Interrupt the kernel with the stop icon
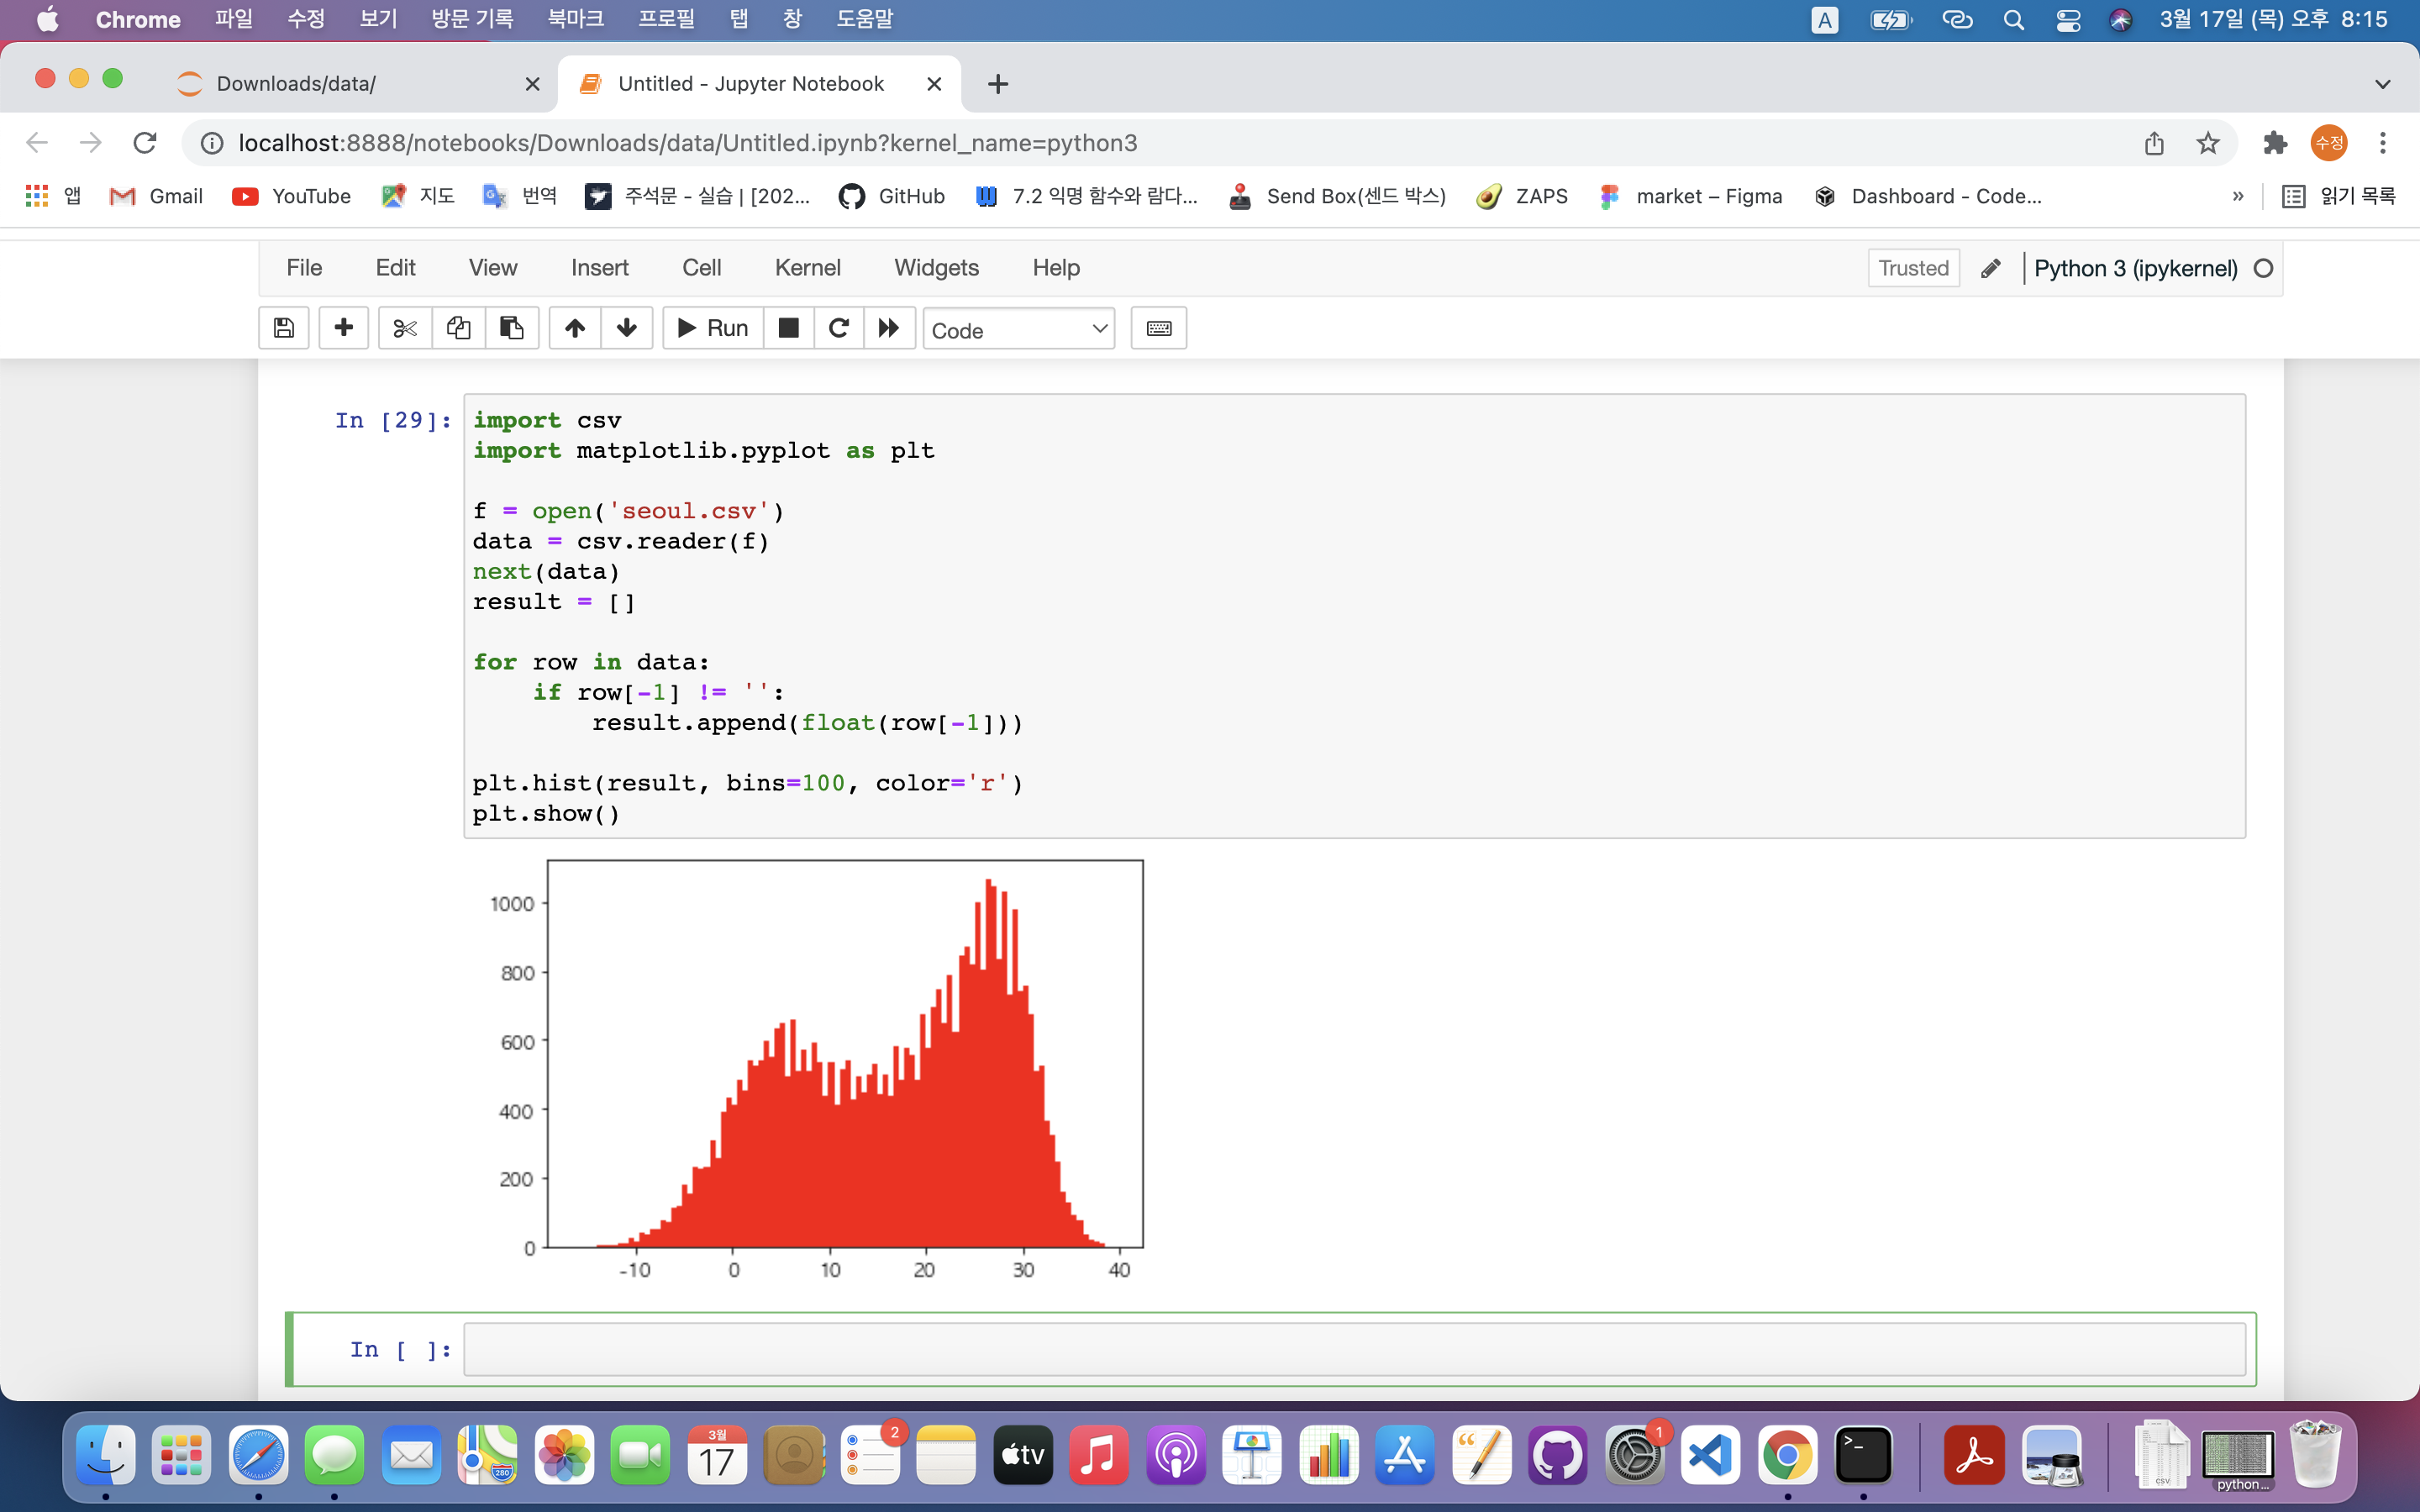This screenshot has height=1512, width=2420. [788, 328]
